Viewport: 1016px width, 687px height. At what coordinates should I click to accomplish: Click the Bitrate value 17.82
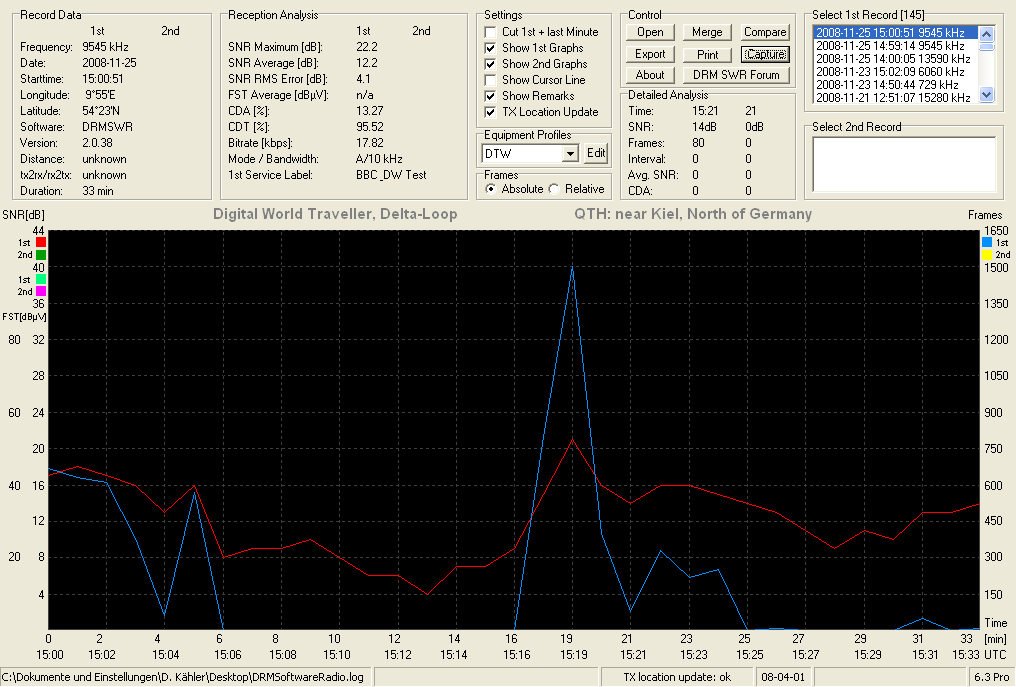click(370, 143)
